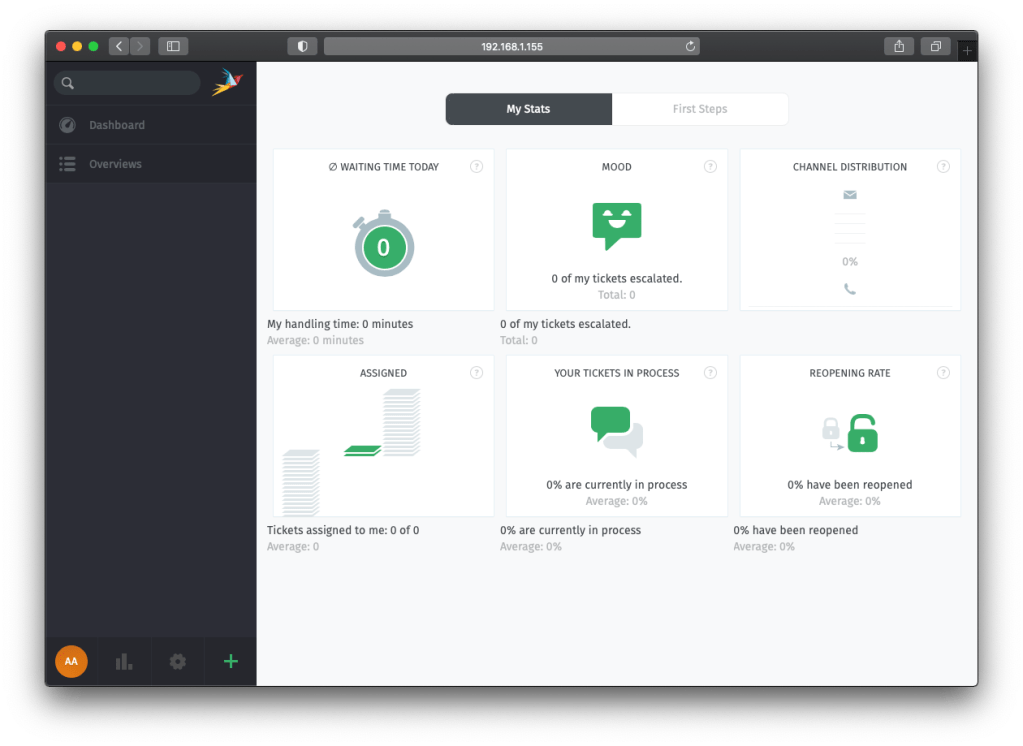This screenshot has height=746, width=1023.
Task: Switch to the First Steps tab
Action: point(700,109)
